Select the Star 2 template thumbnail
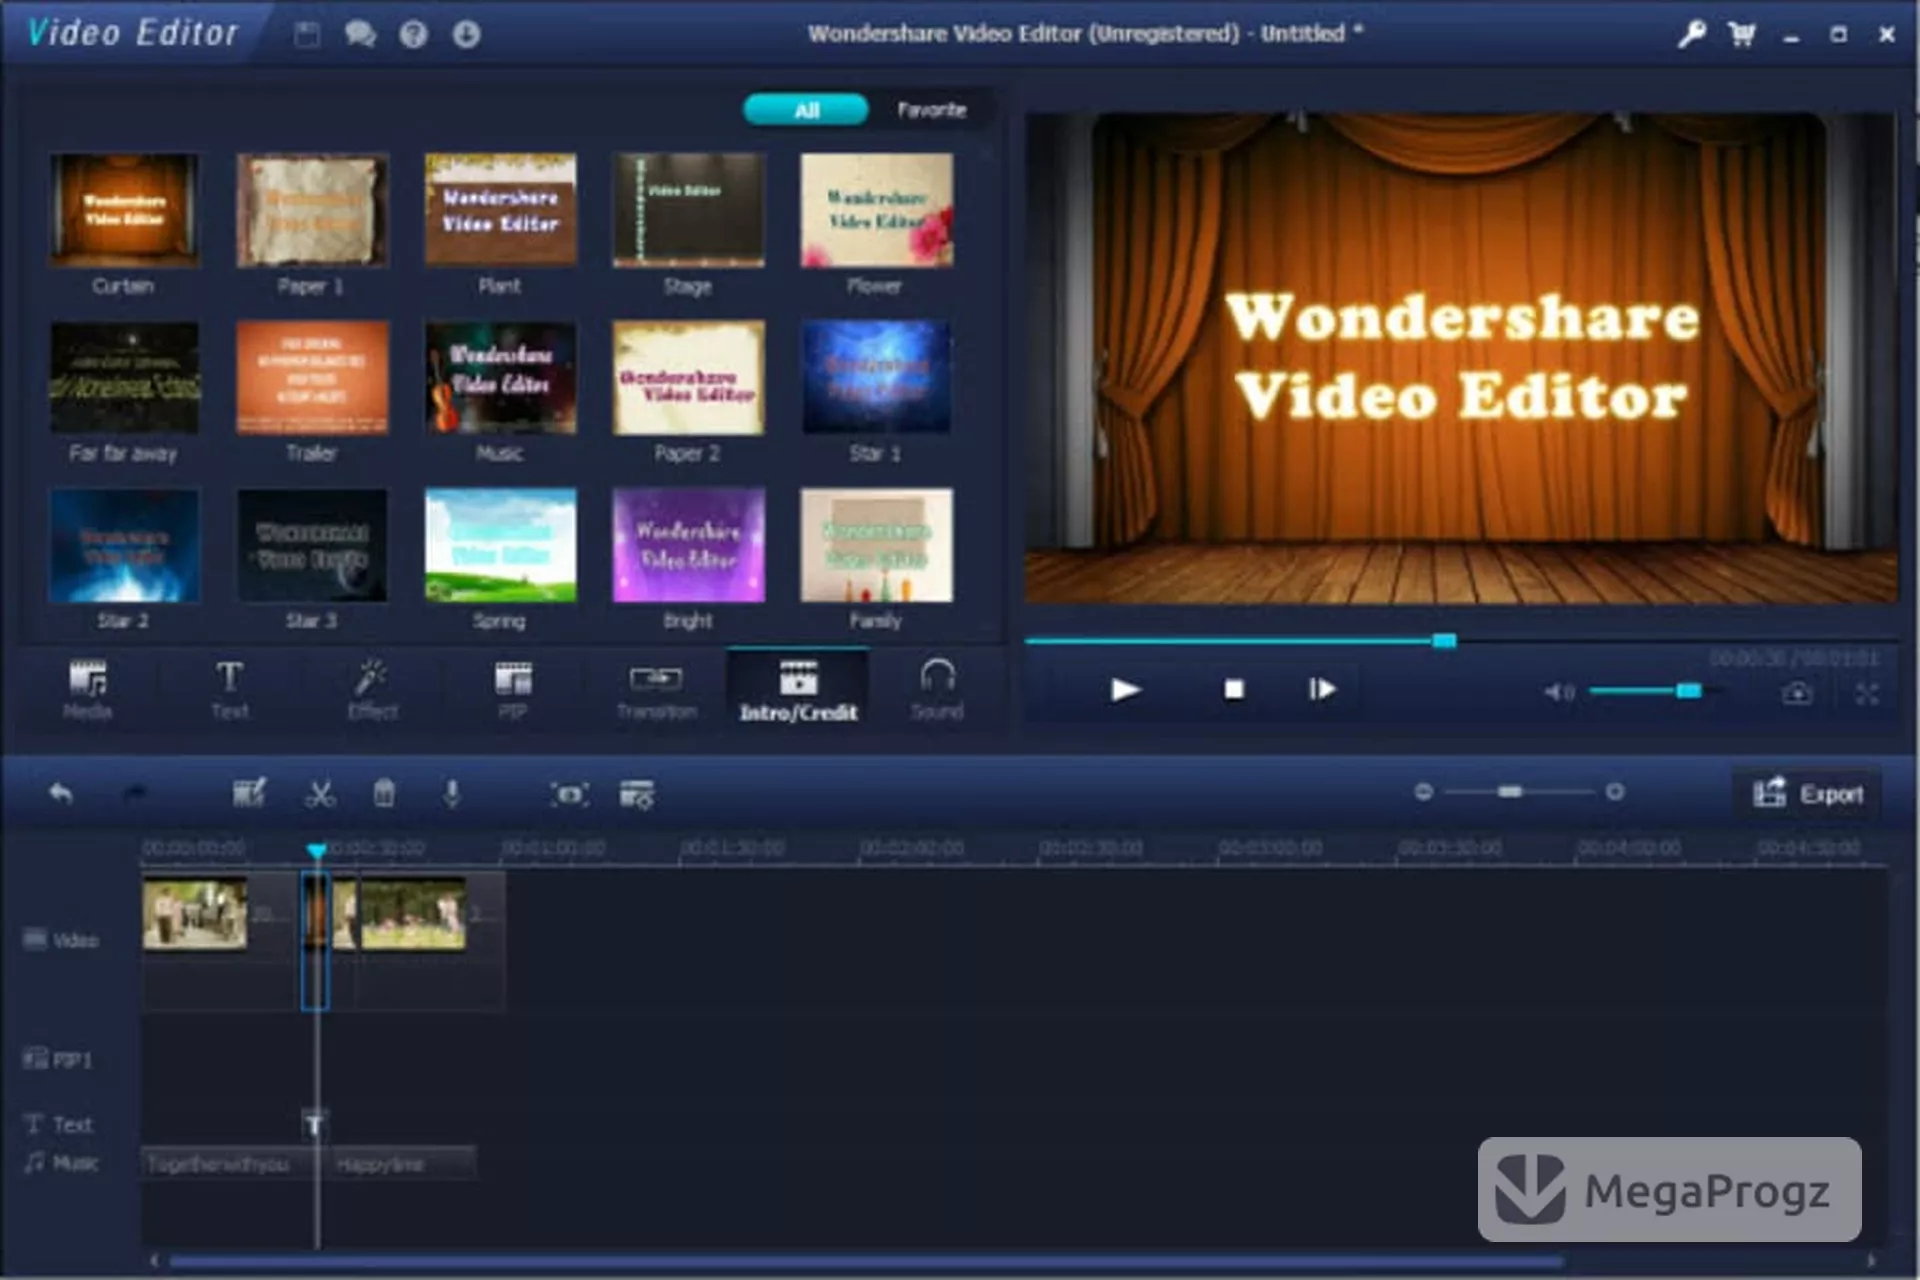The image size is (1920, 1280). 124,545
